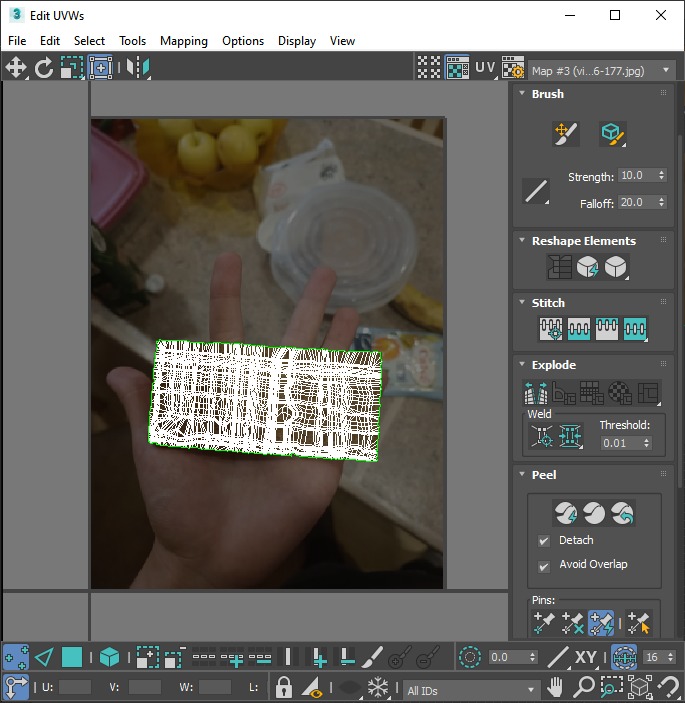Viewport: 685px width, 703px height.
Task: Click the Quick Peel icon
Action: coord(565,513)
